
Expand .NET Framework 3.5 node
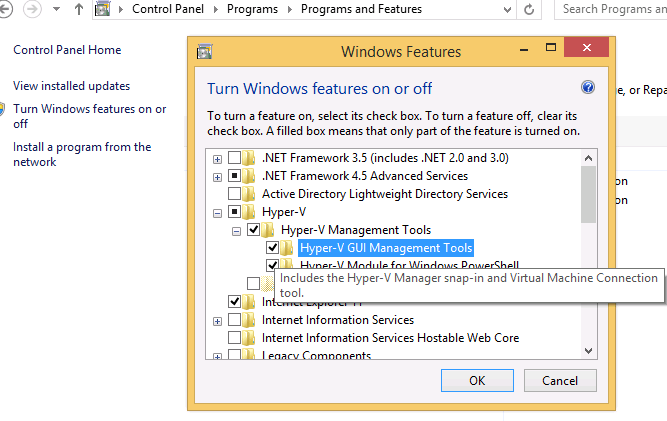(x=217, y=159)
